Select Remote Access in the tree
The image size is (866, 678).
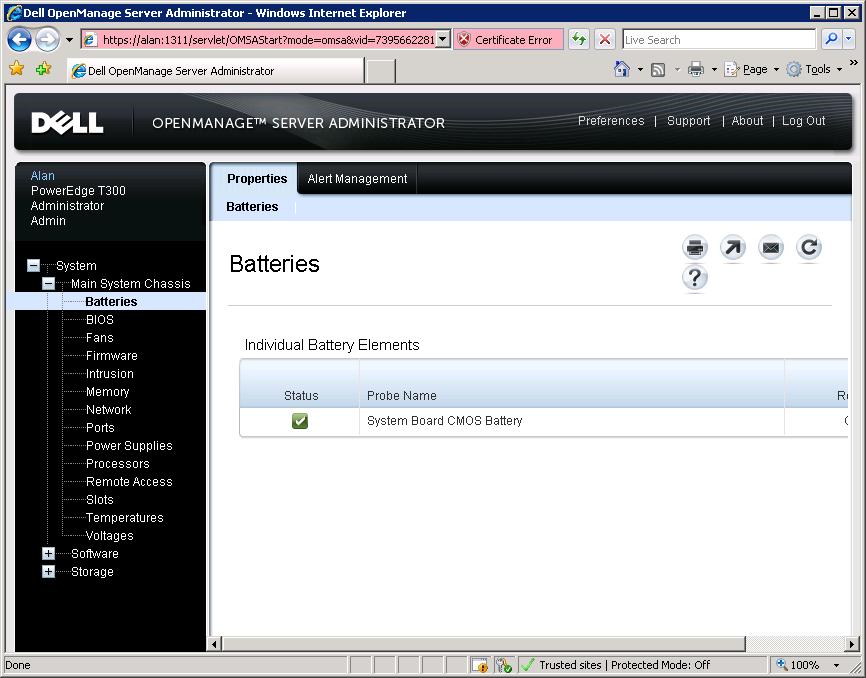[x=129, y=482]
